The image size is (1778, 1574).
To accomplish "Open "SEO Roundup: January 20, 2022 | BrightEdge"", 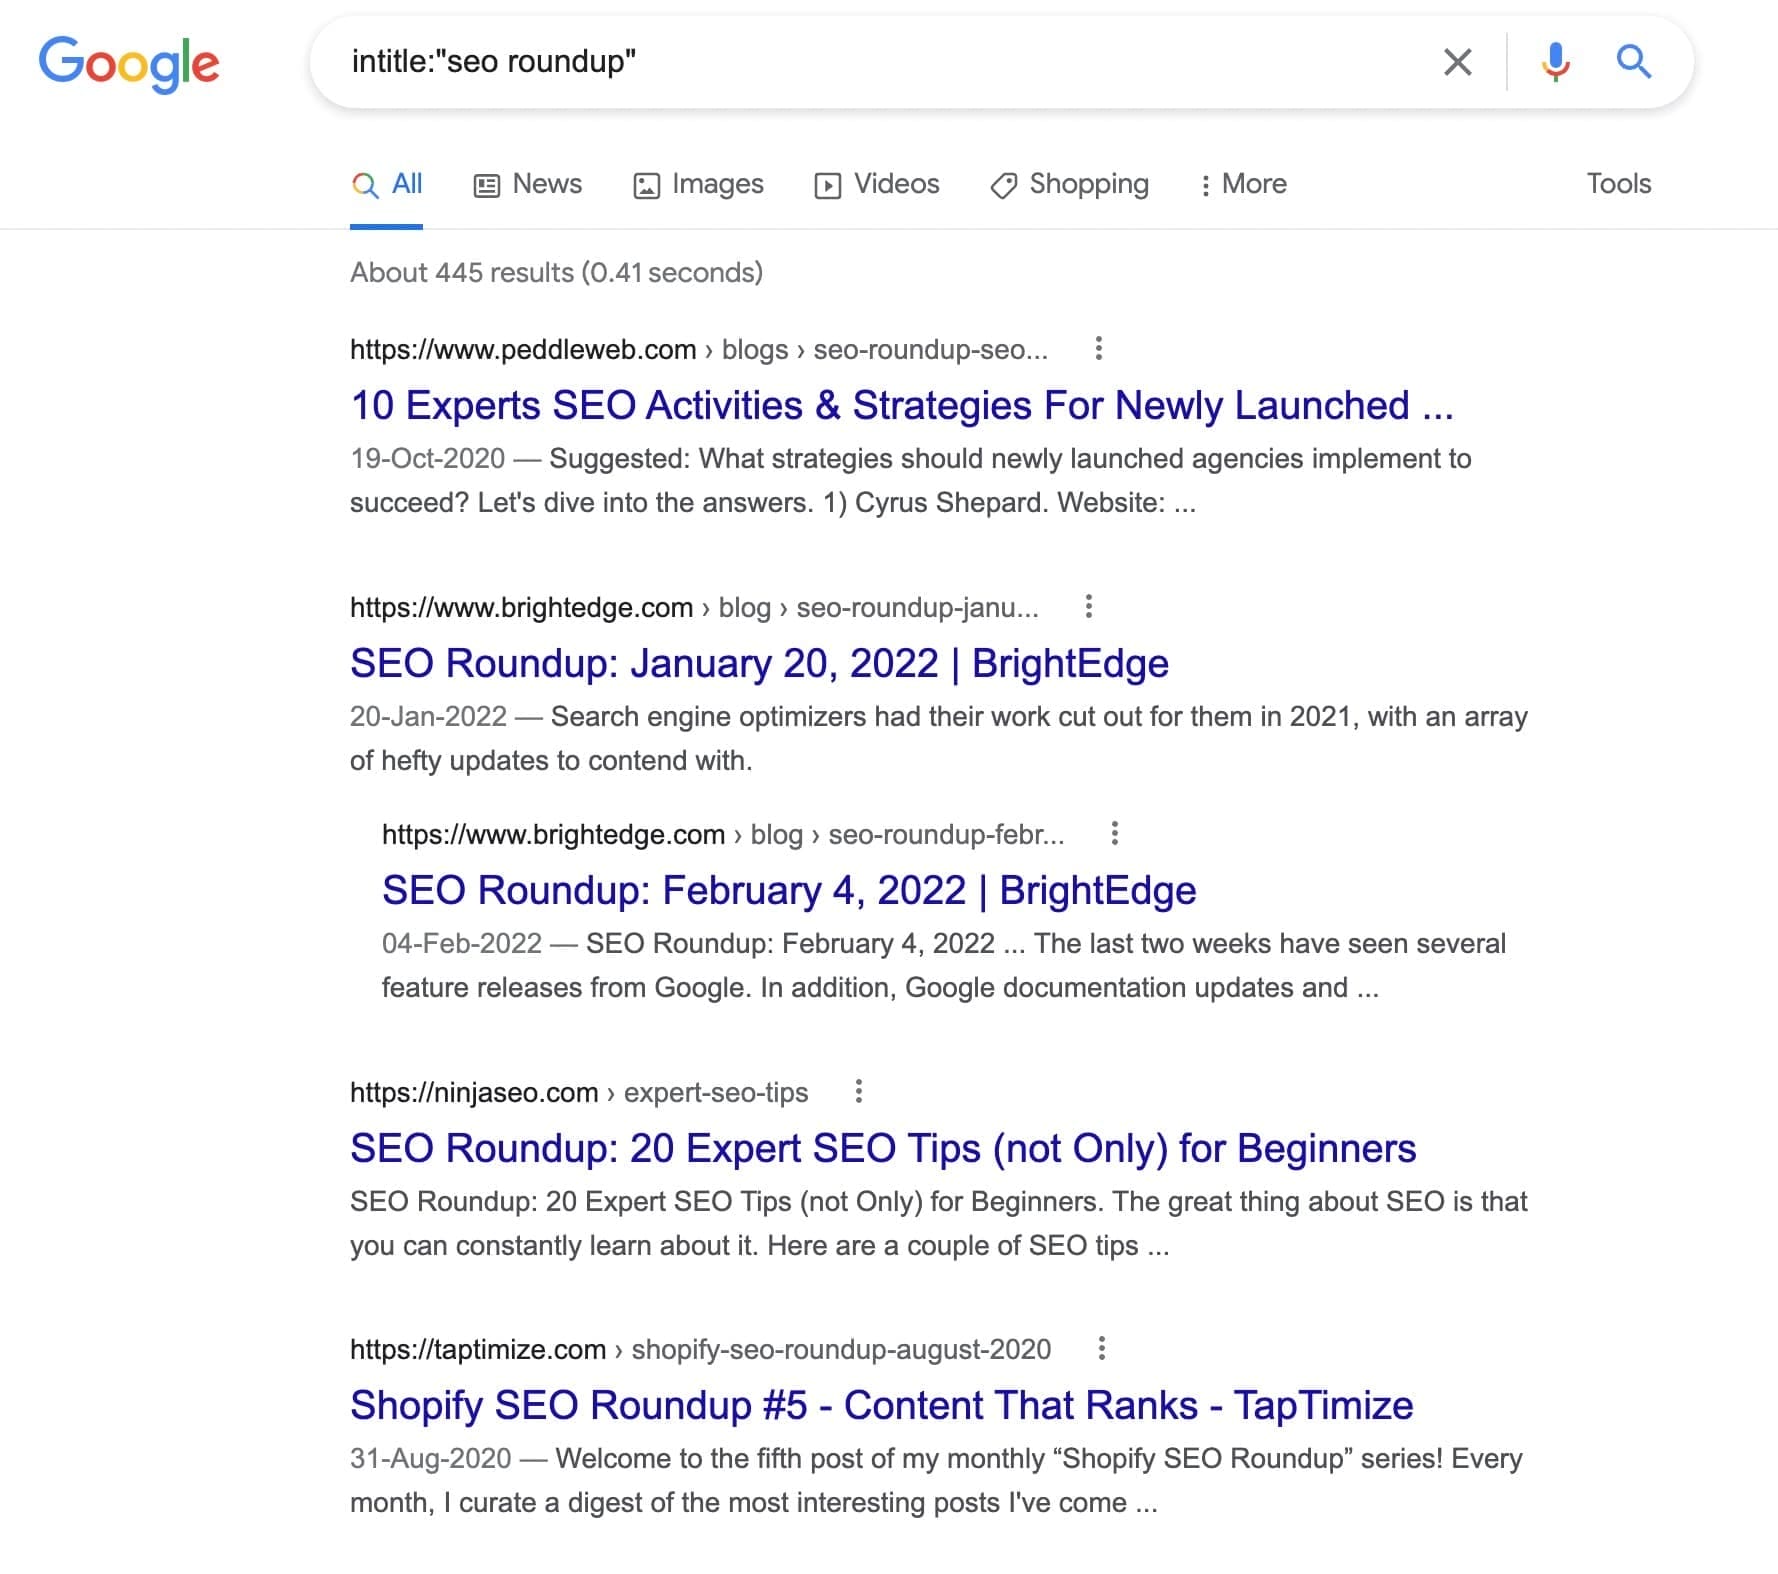I will point(759,664).
